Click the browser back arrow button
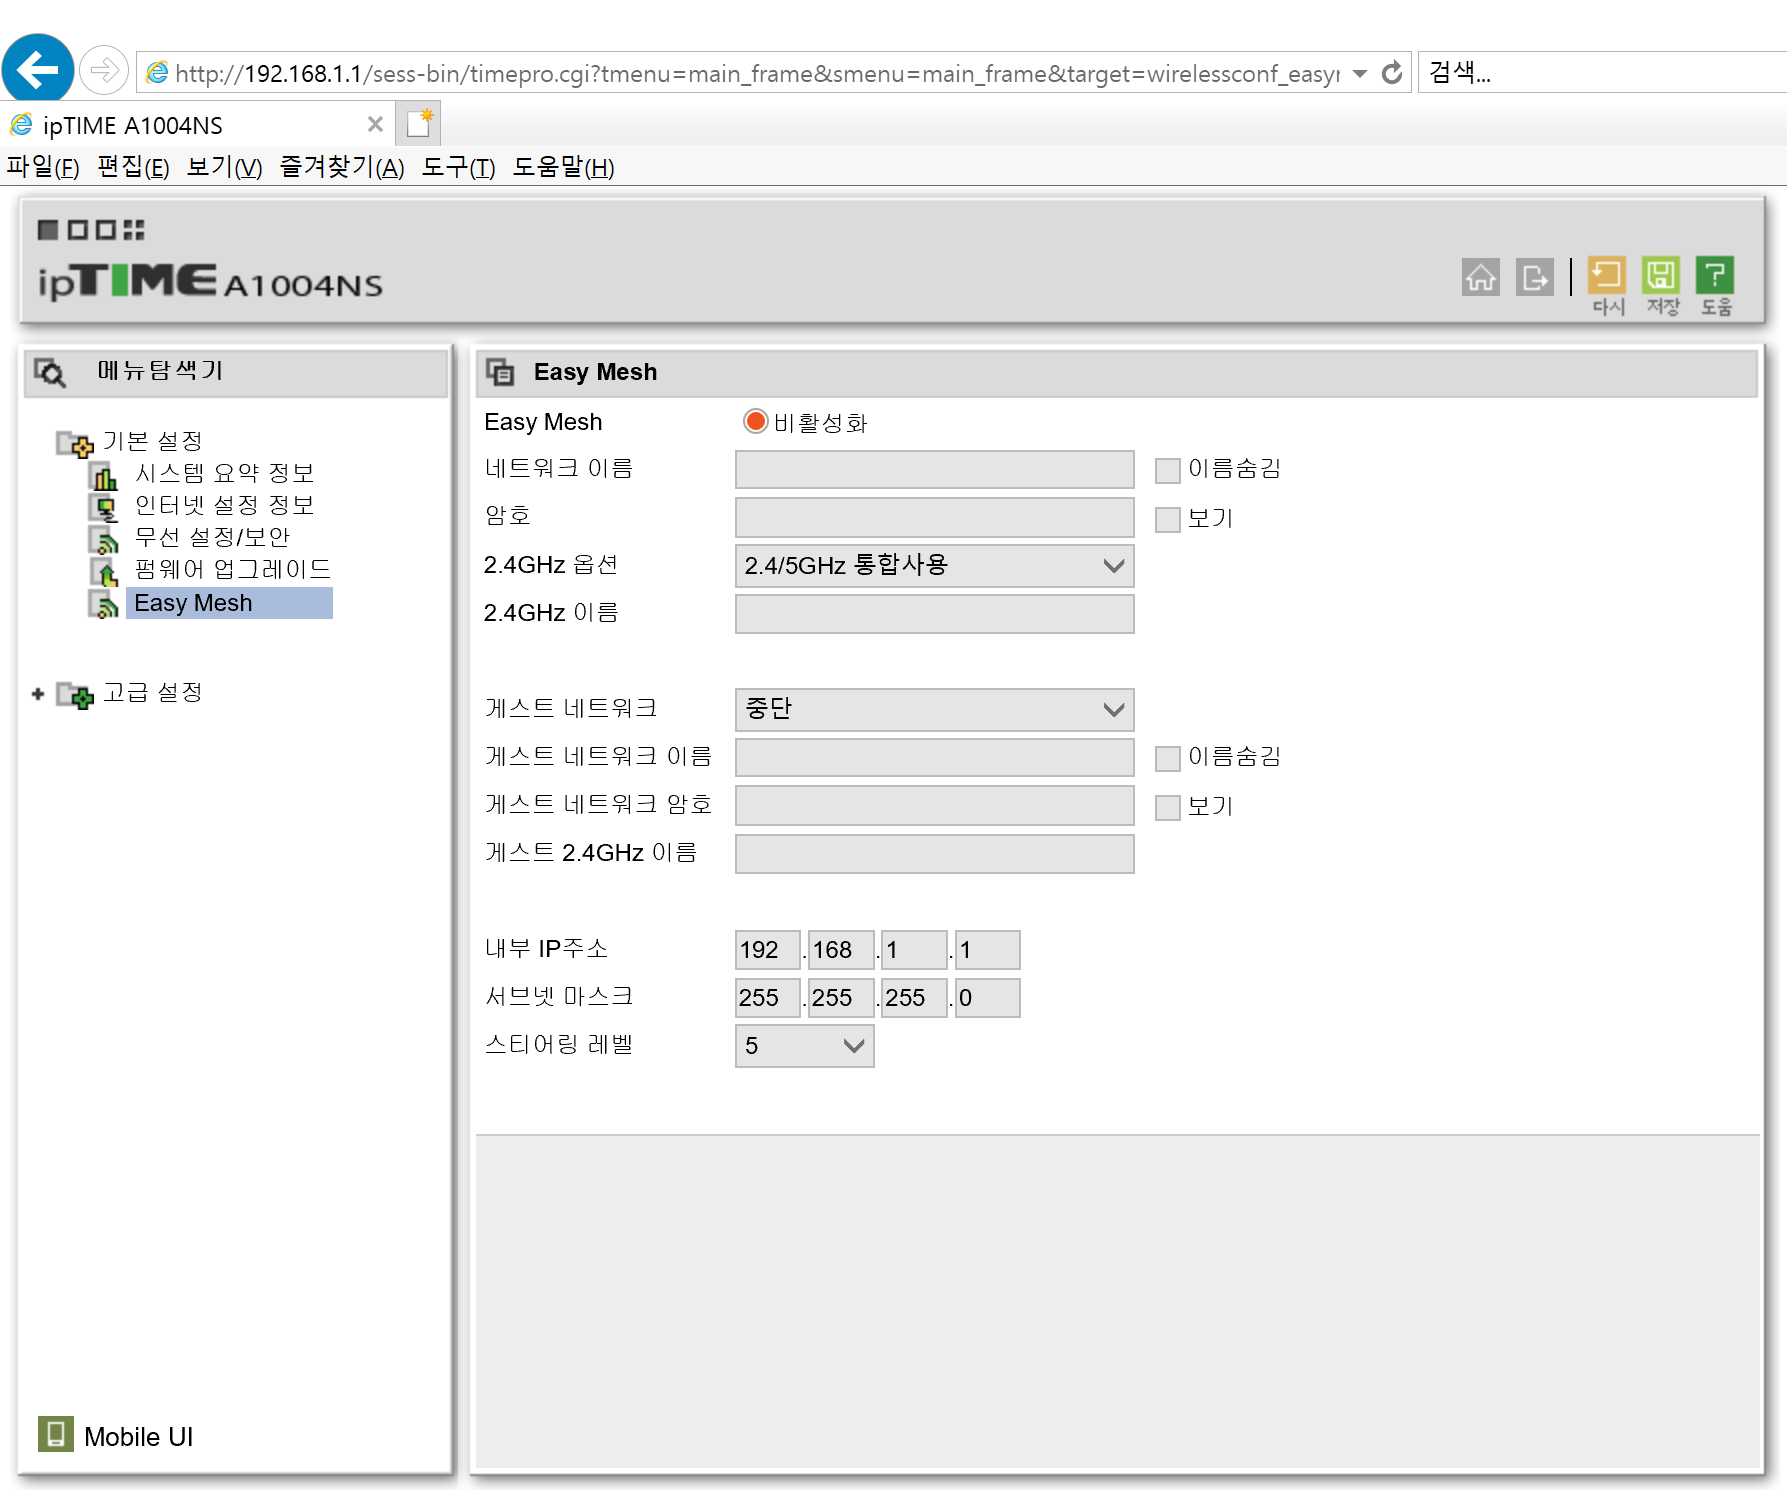Screen dimensions: 1787x1503 [x=38, y=70]
